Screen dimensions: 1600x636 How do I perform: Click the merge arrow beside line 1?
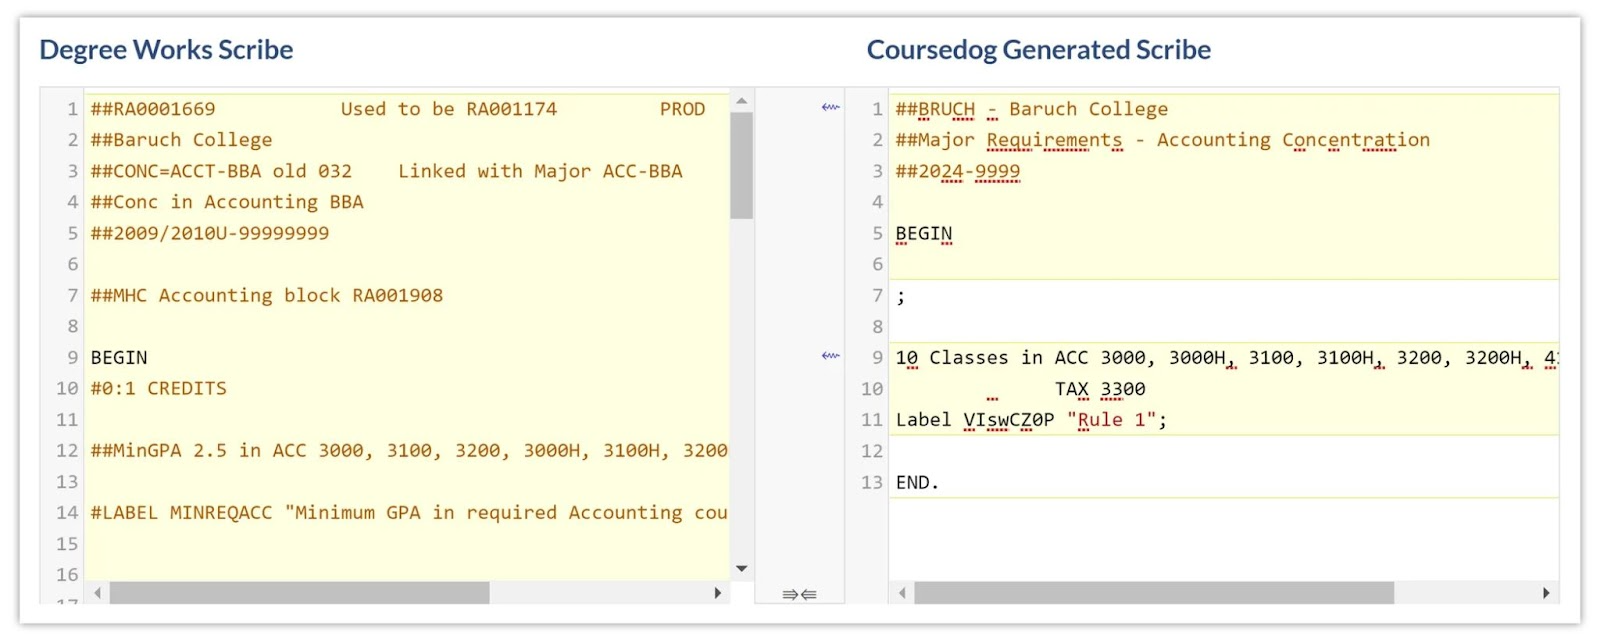pyautogui.click(x=830, y=107)
